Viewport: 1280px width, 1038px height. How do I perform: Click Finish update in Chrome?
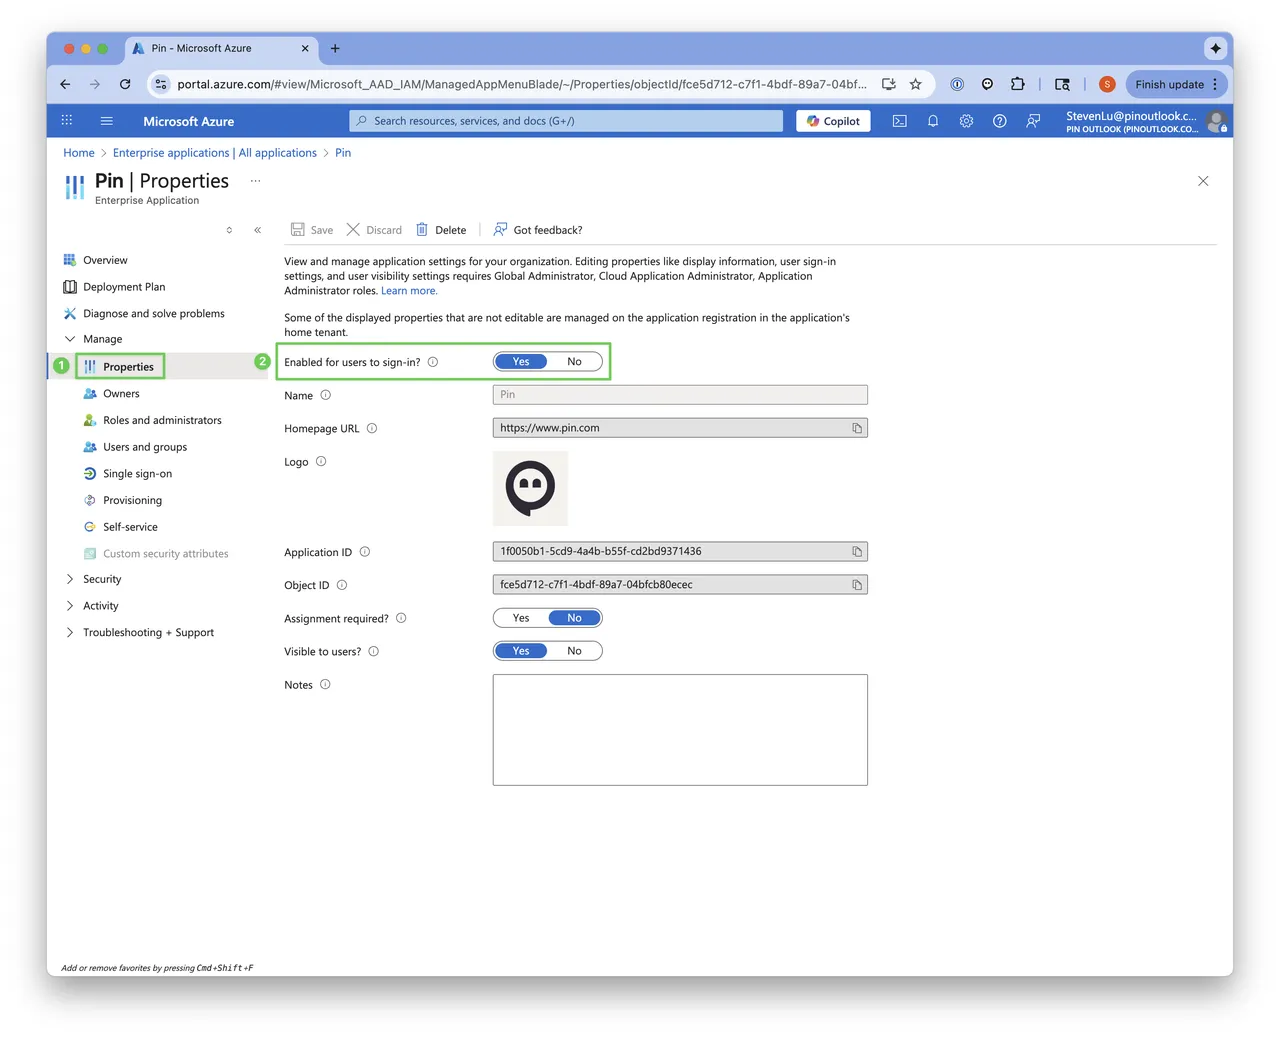click(x=1177, y=84)
